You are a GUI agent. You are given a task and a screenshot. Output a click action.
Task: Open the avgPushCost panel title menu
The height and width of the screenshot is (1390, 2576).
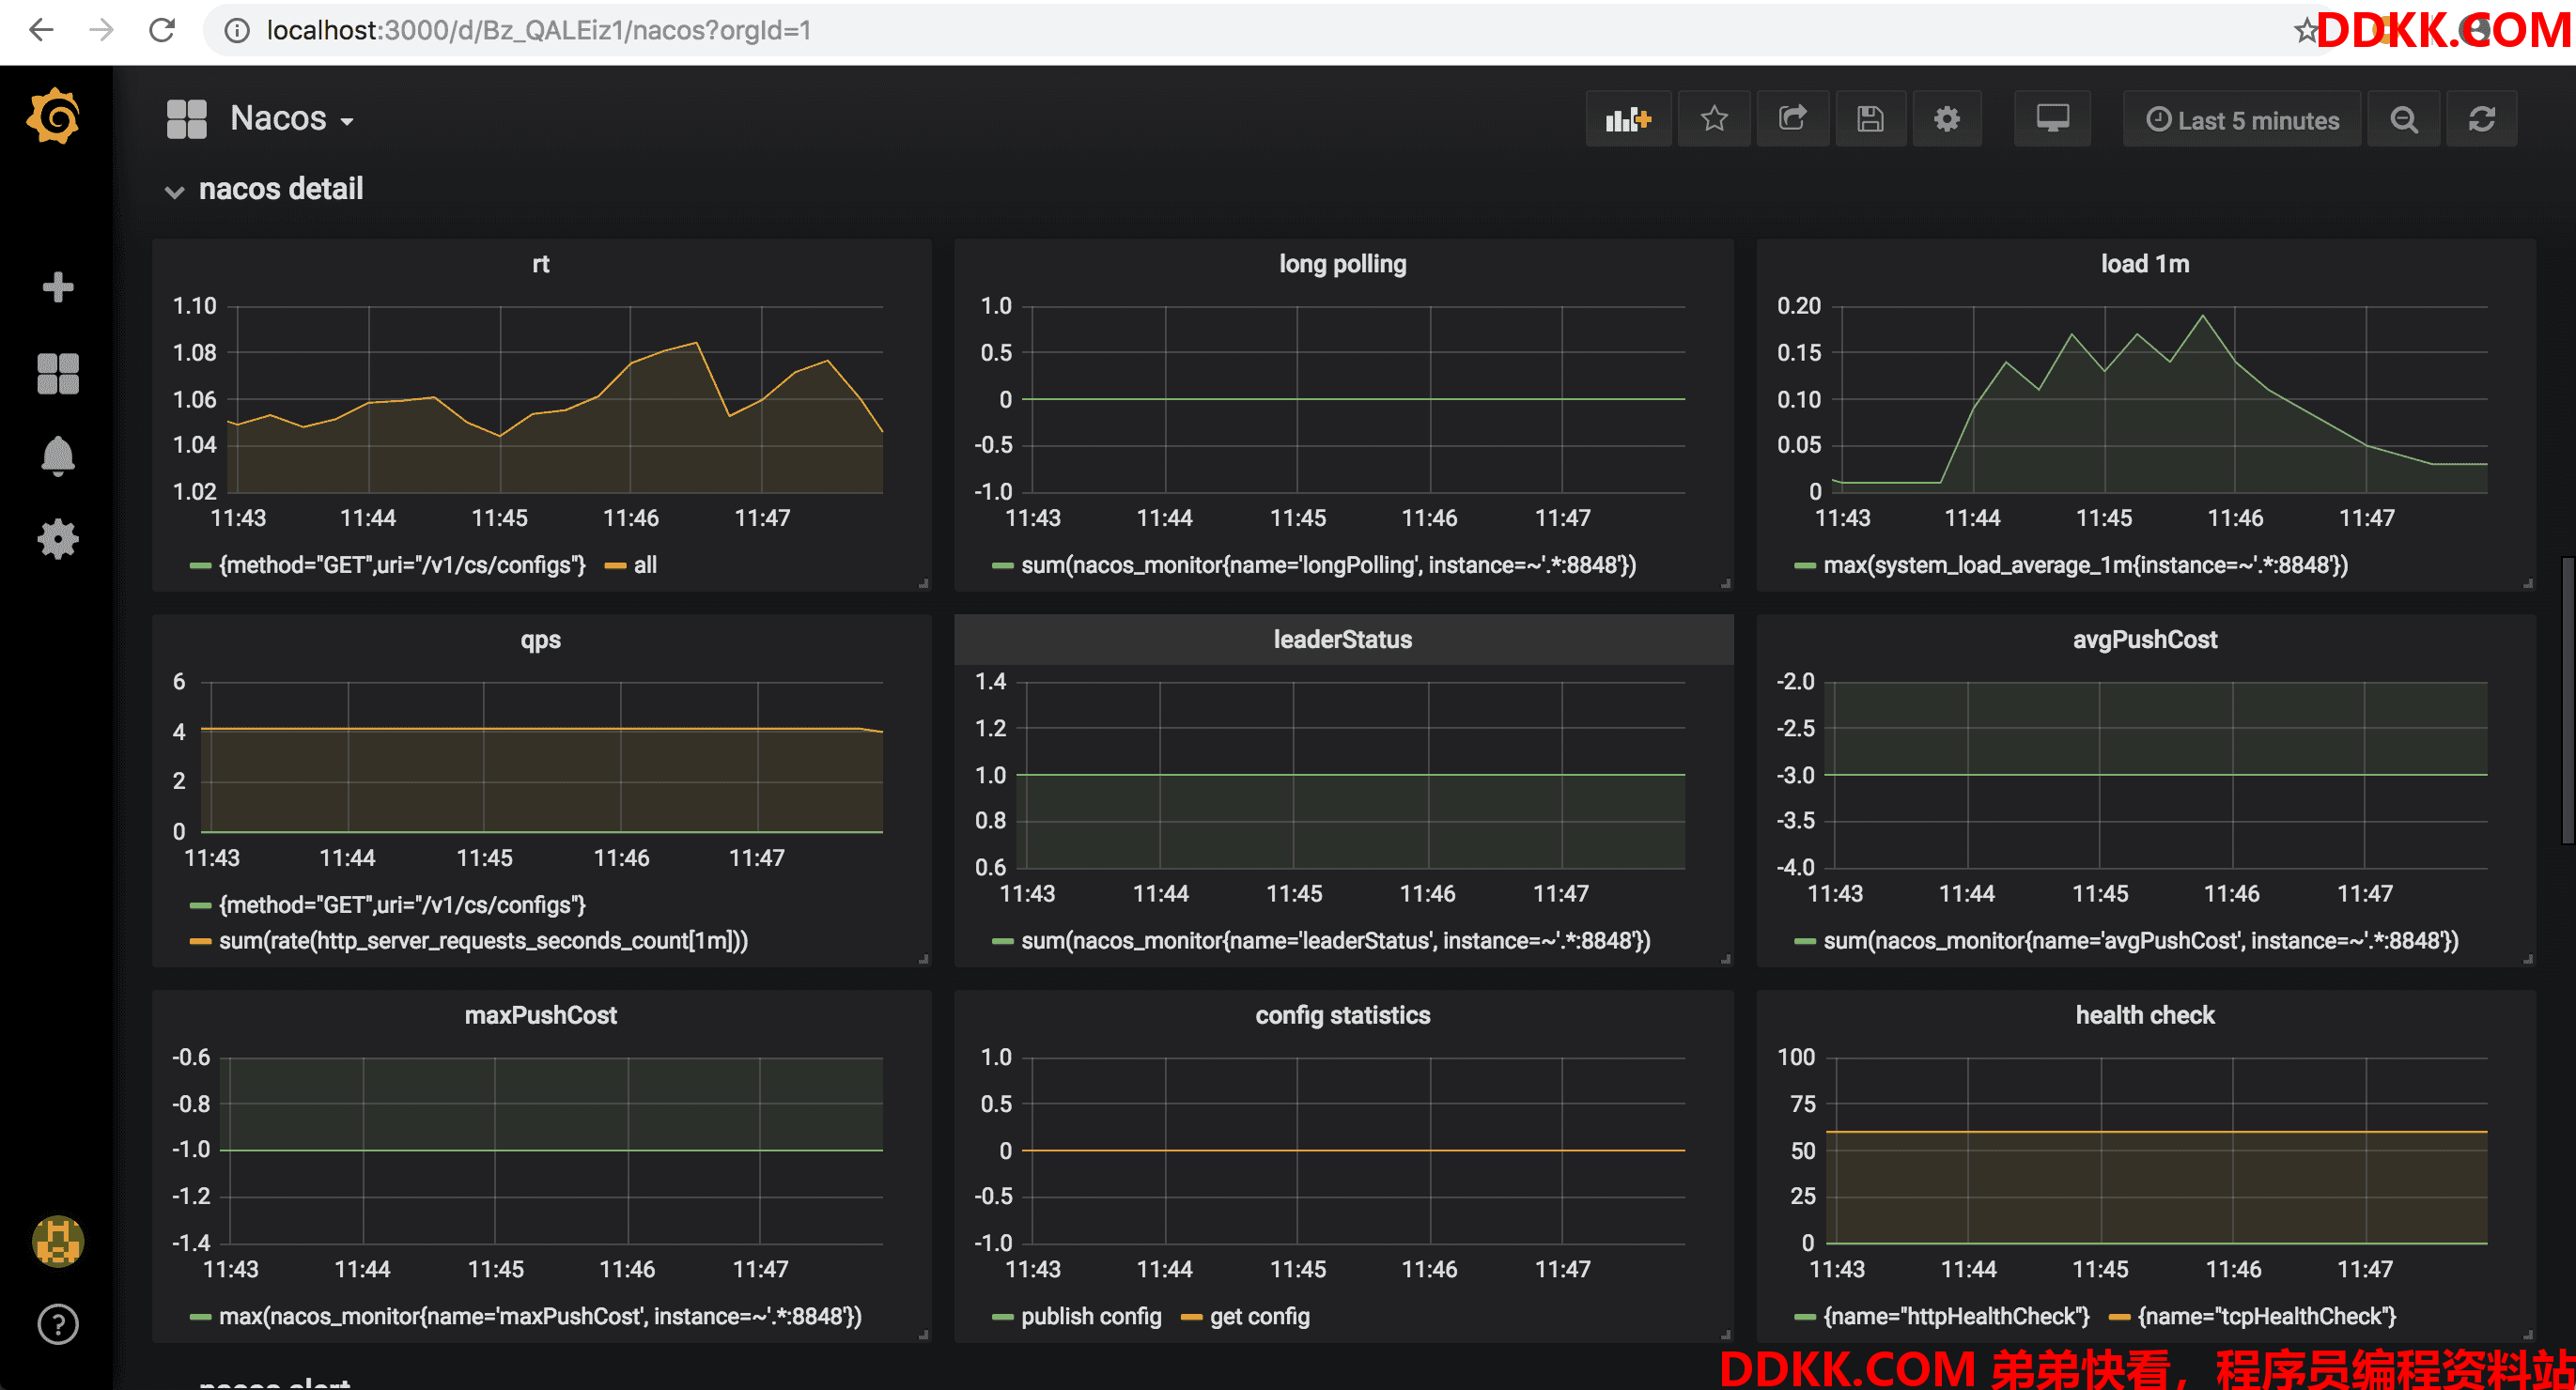pos(2145,640)
